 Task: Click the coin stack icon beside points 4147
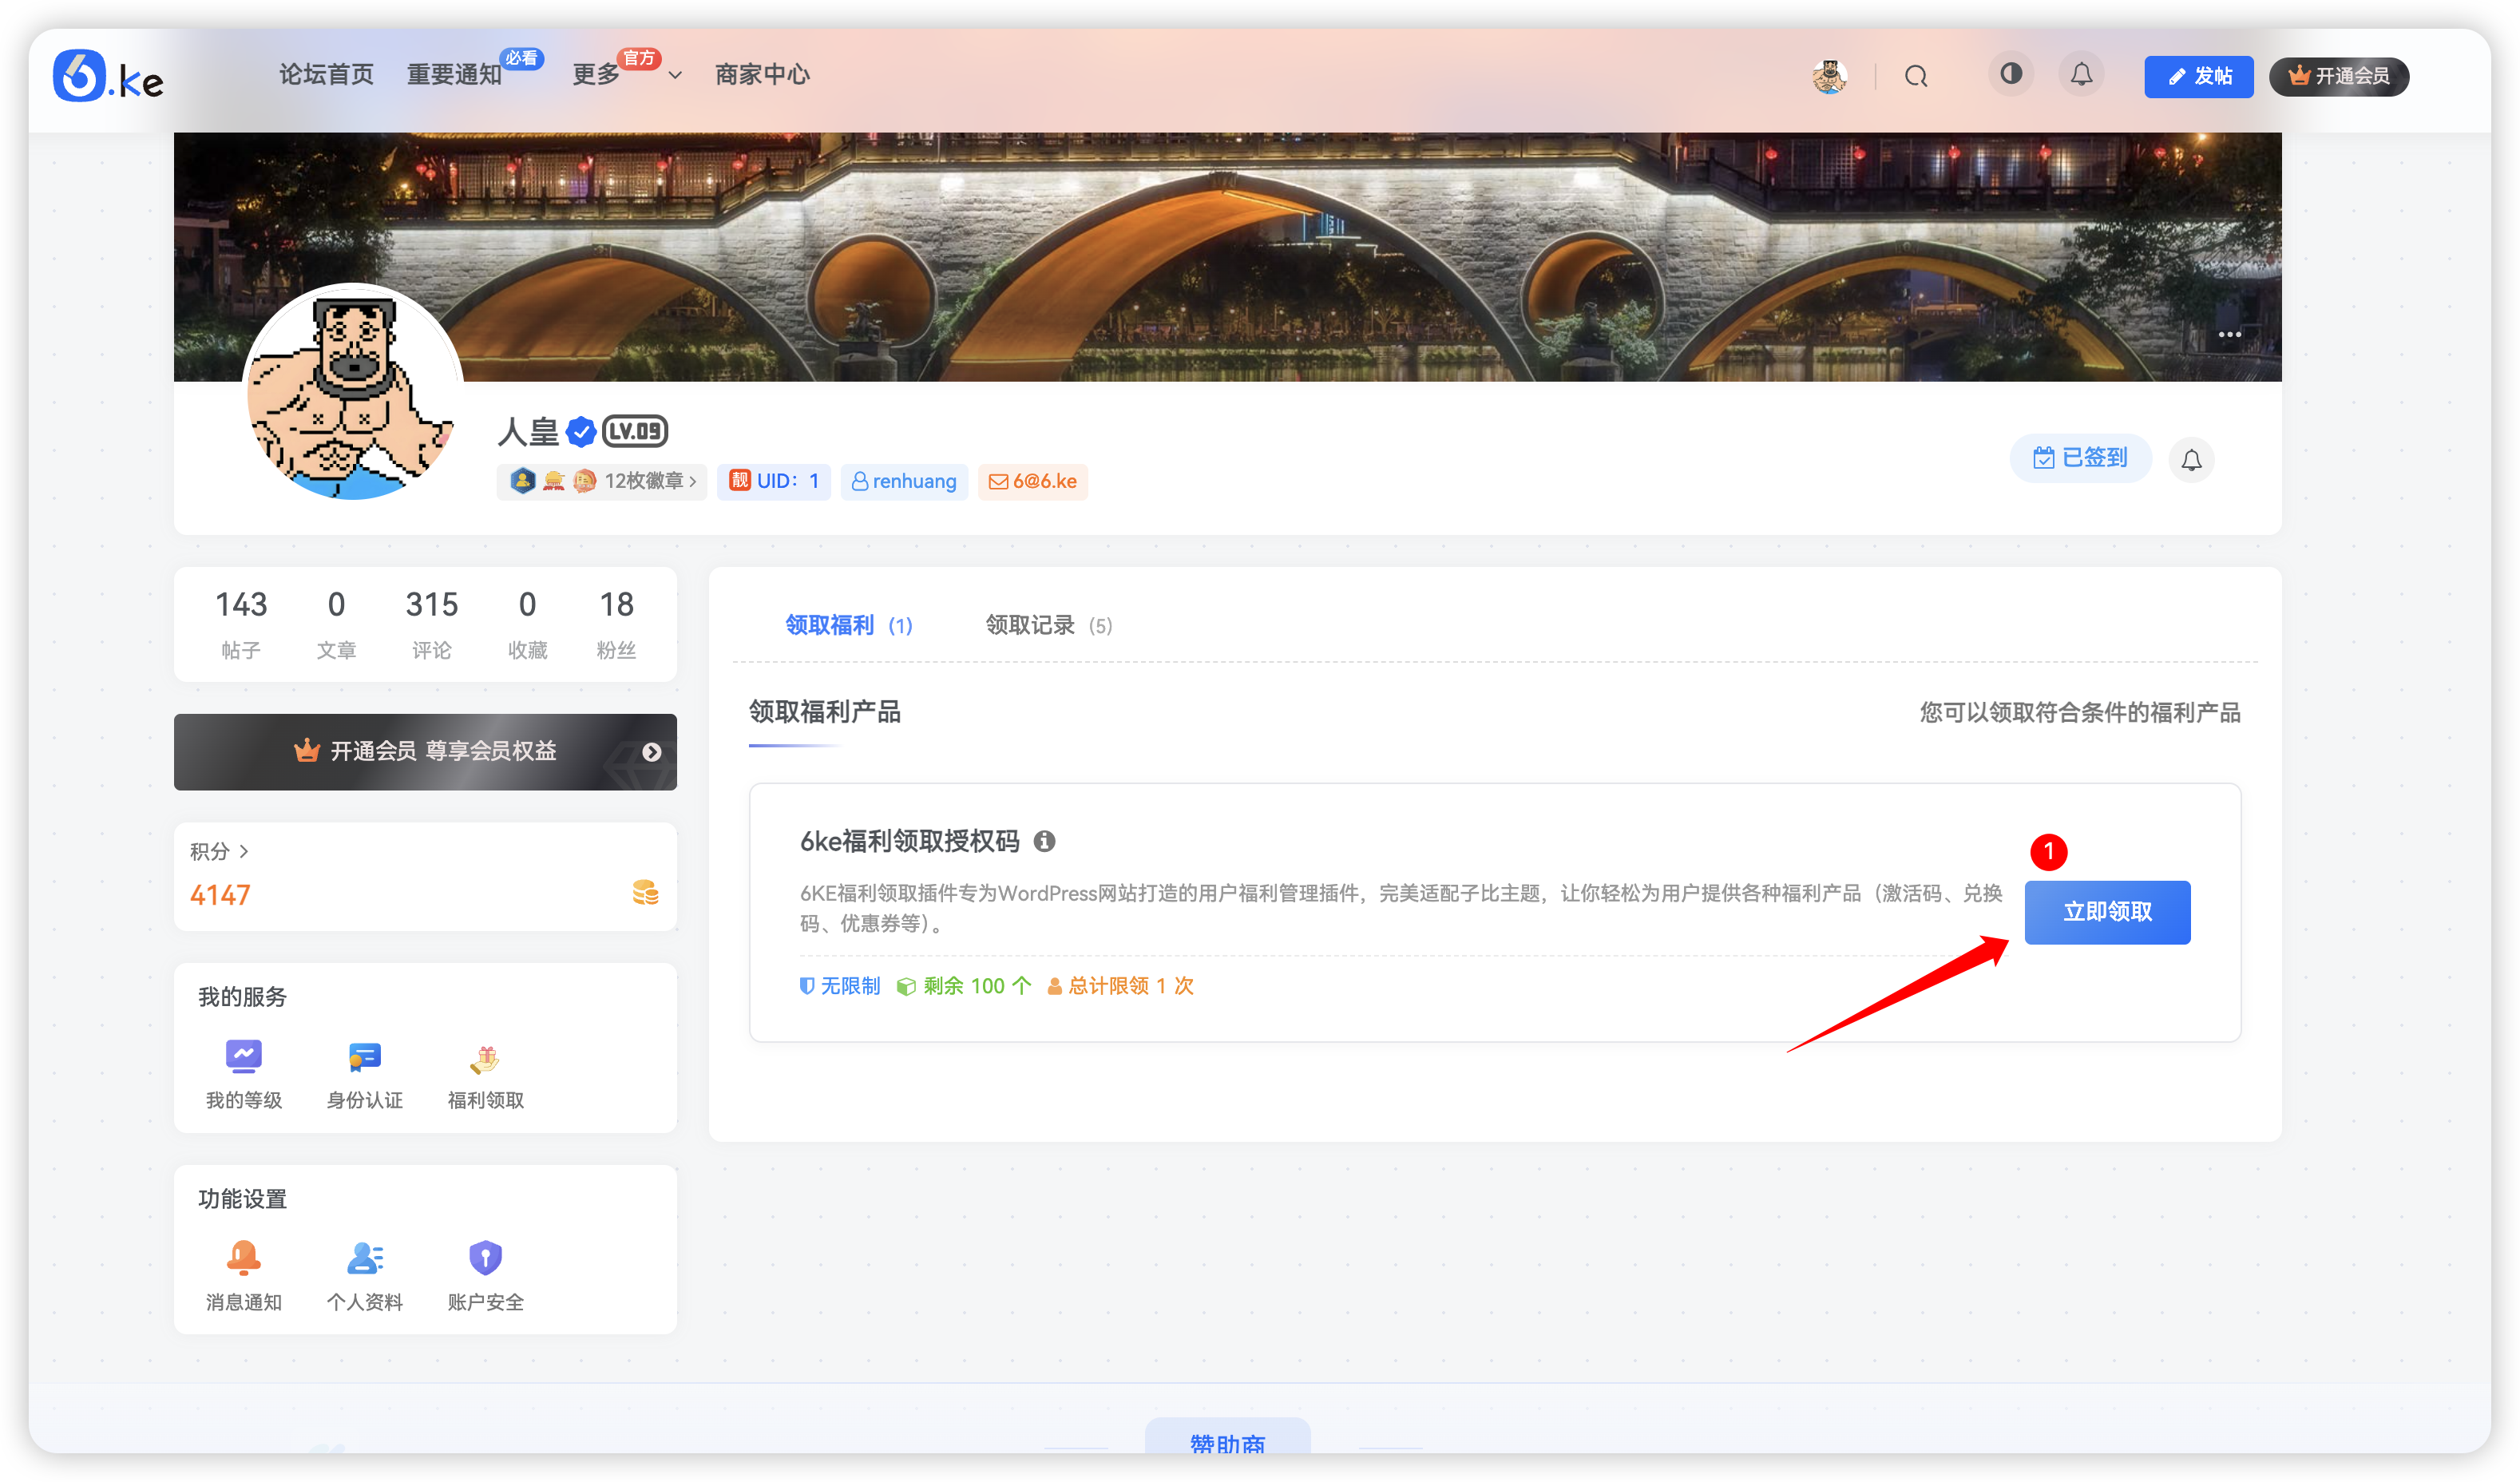(x=645, y=893)
